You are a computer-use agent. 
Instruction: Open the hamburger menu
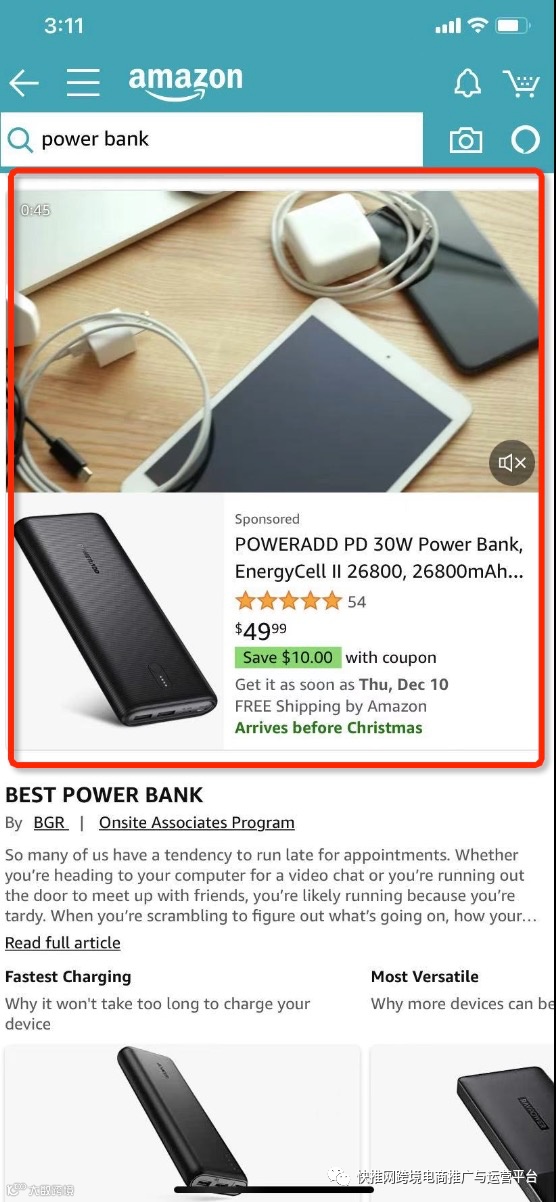click(x=83, y=82)
